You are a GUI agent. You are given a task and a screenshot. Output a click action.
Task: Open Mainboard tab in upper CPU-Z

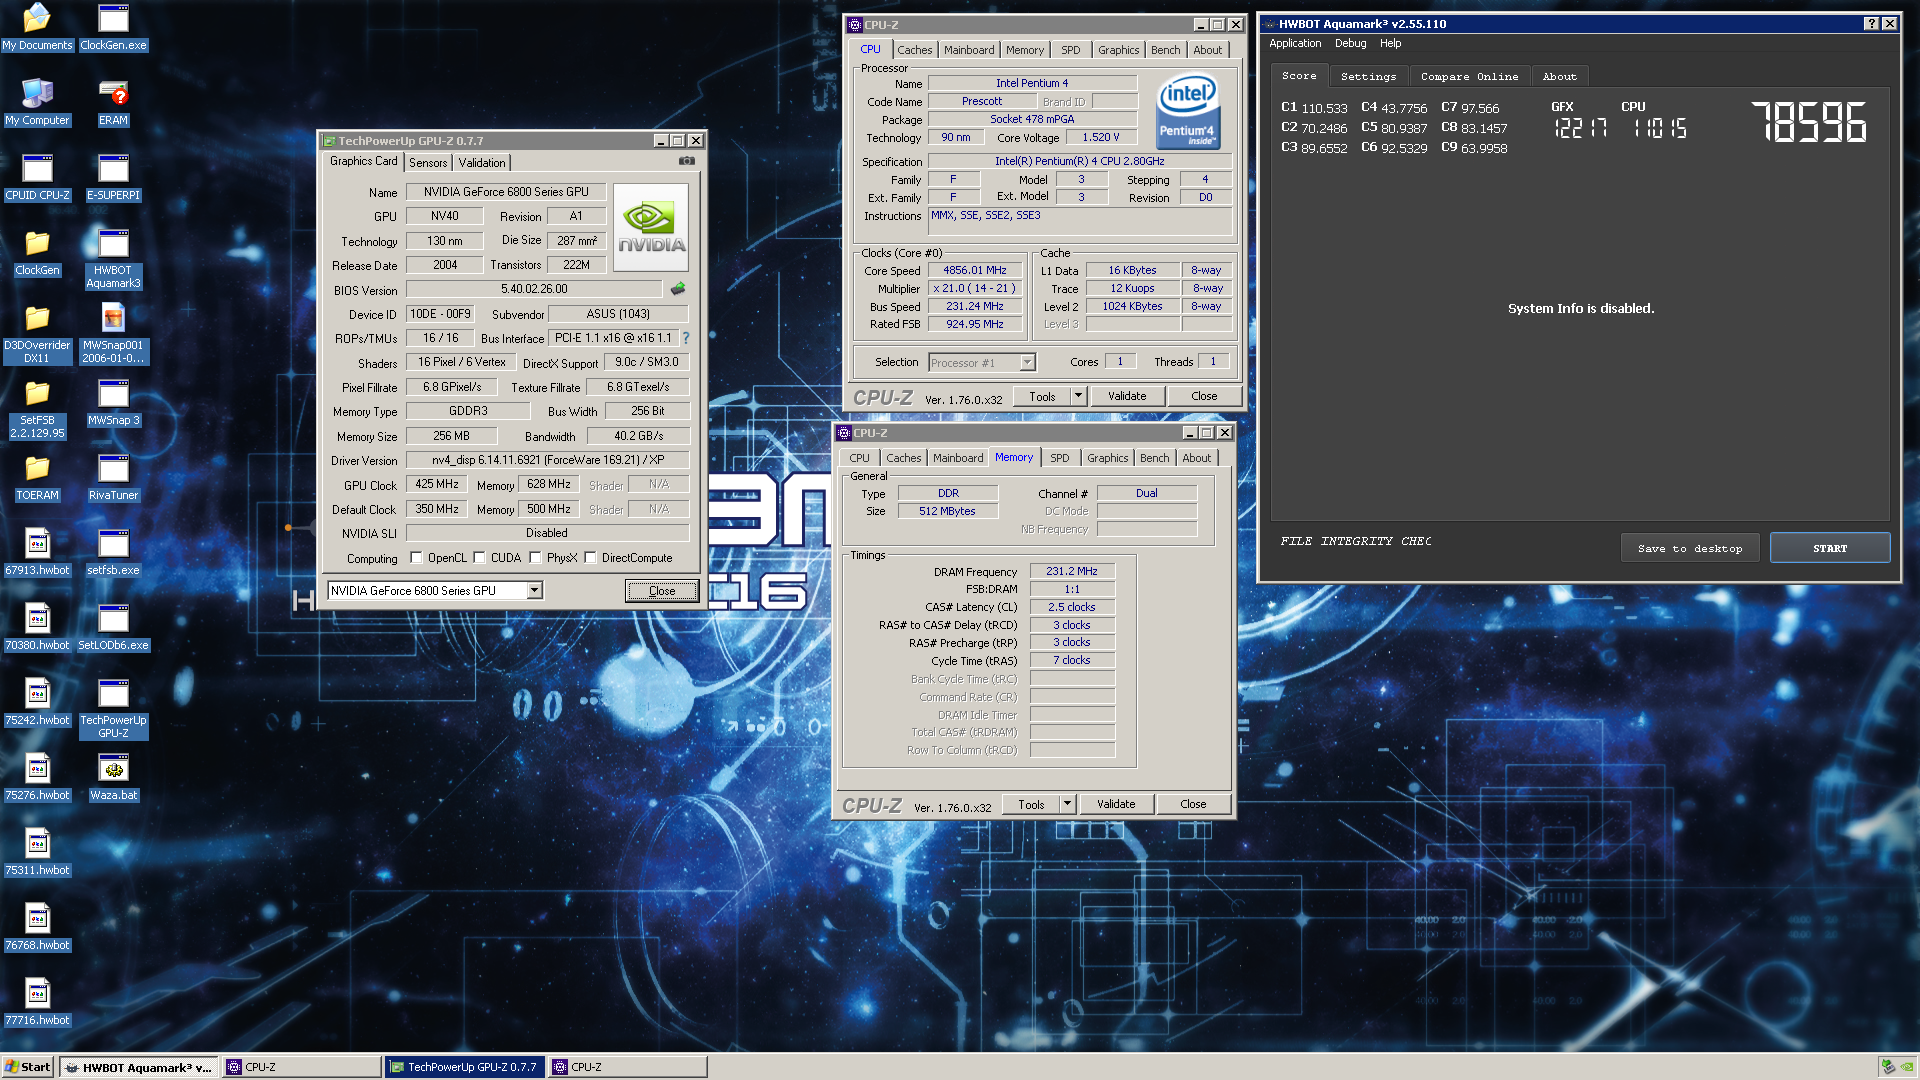969,50
